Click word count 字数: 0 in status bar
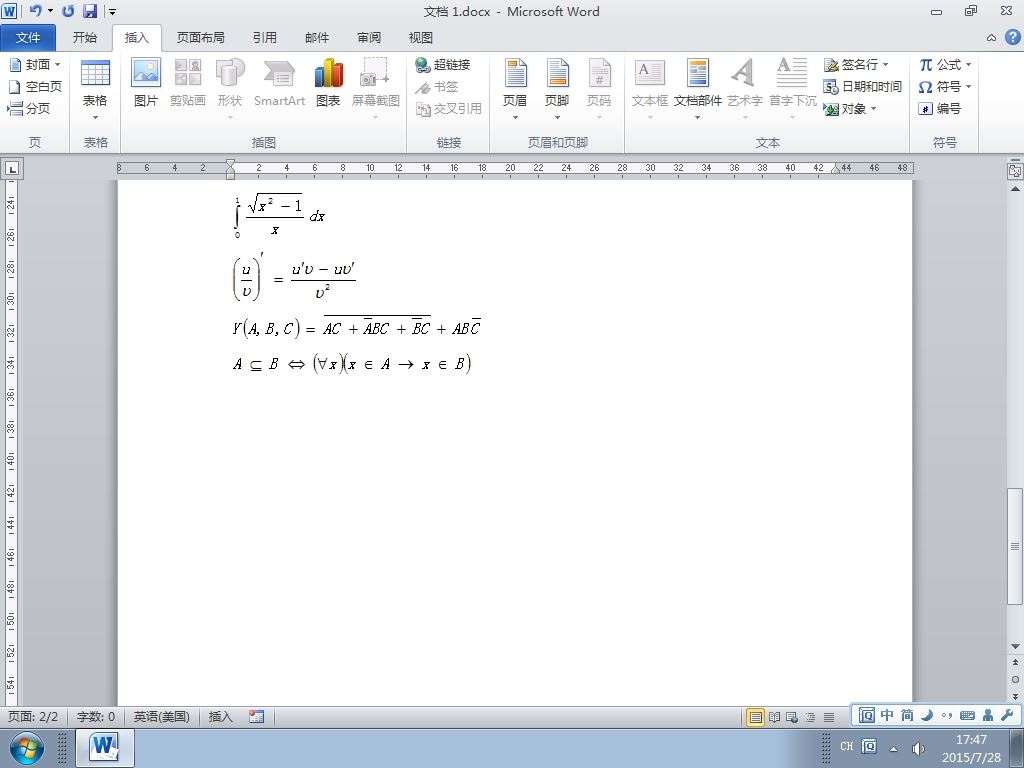The image size is (1024, 768). pos(95,716)
